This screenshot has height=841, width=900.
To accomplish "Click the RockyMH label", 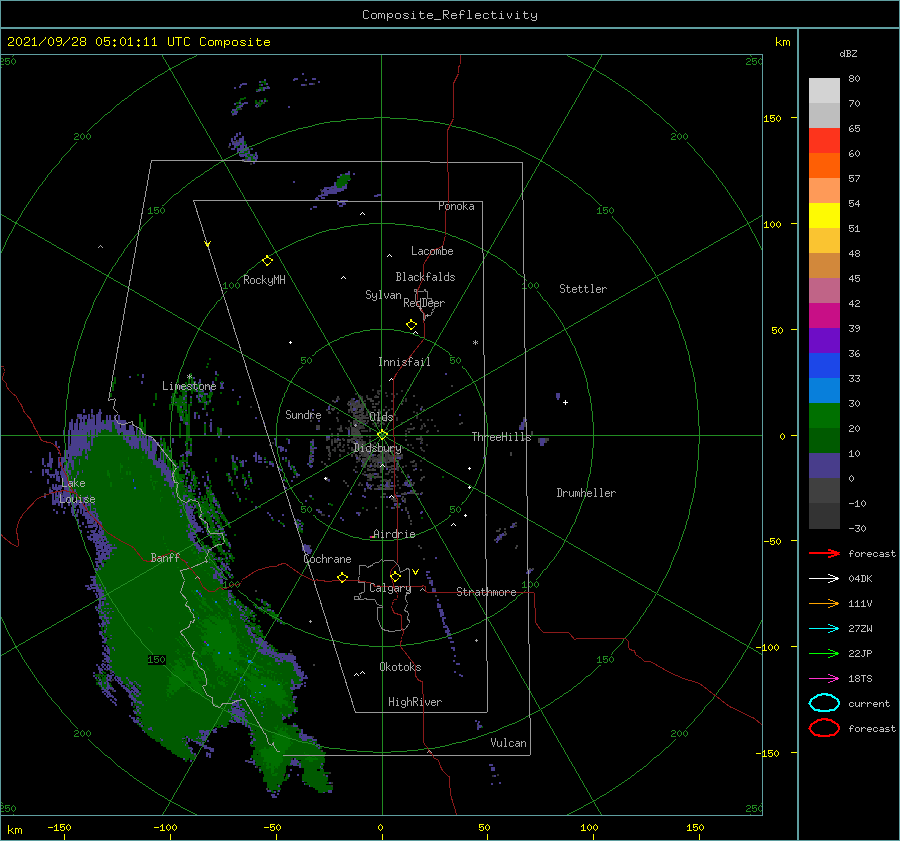I will [x=264, y=280].
